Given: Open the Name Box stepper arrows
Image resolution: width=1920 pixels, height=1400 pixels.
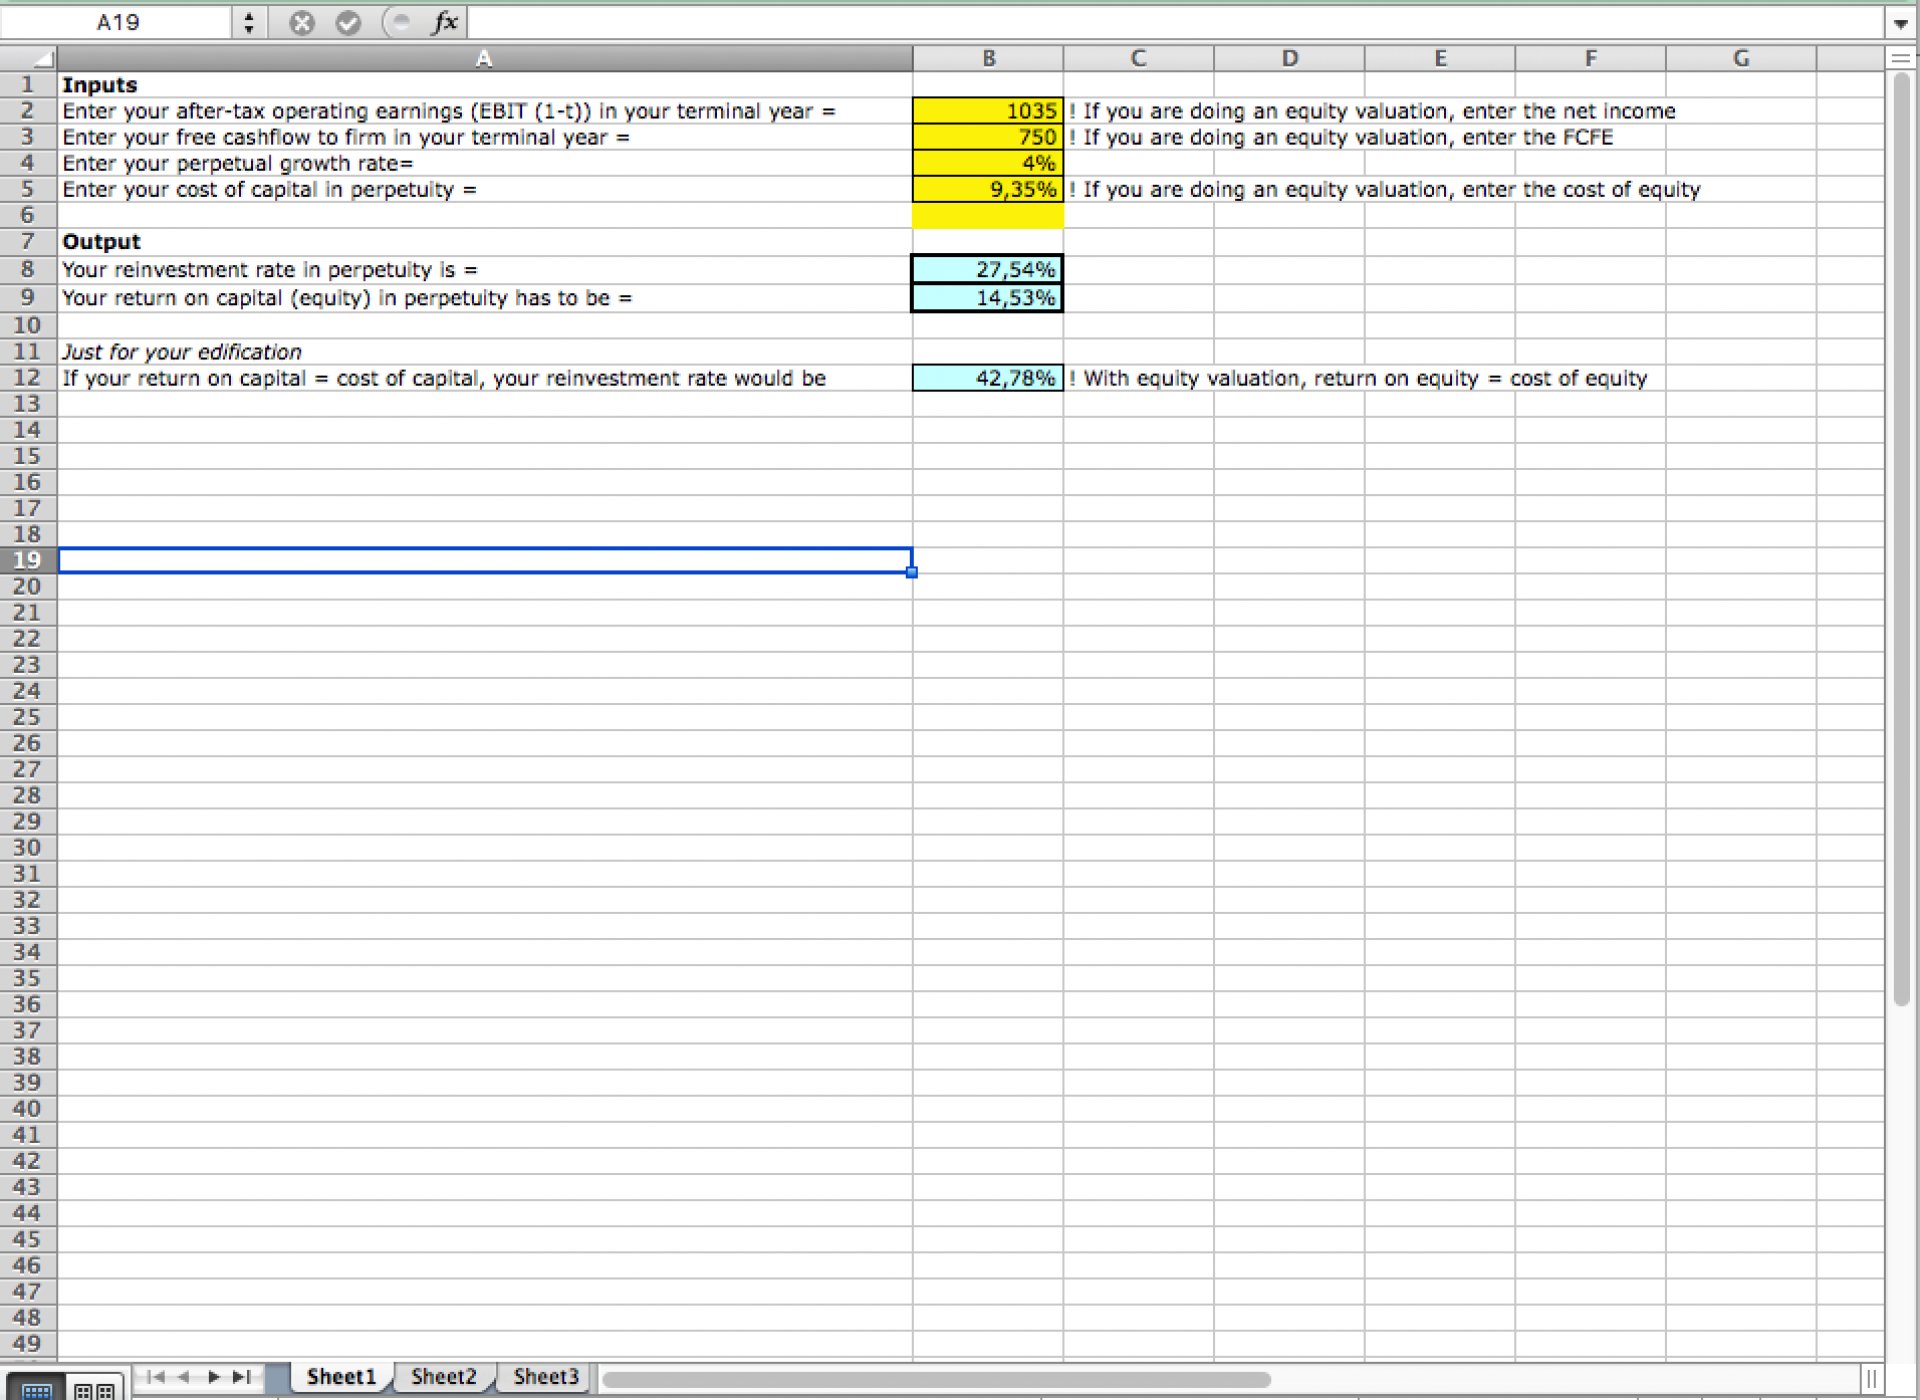Looking at the screenshot, I should [x=249, y=22].
